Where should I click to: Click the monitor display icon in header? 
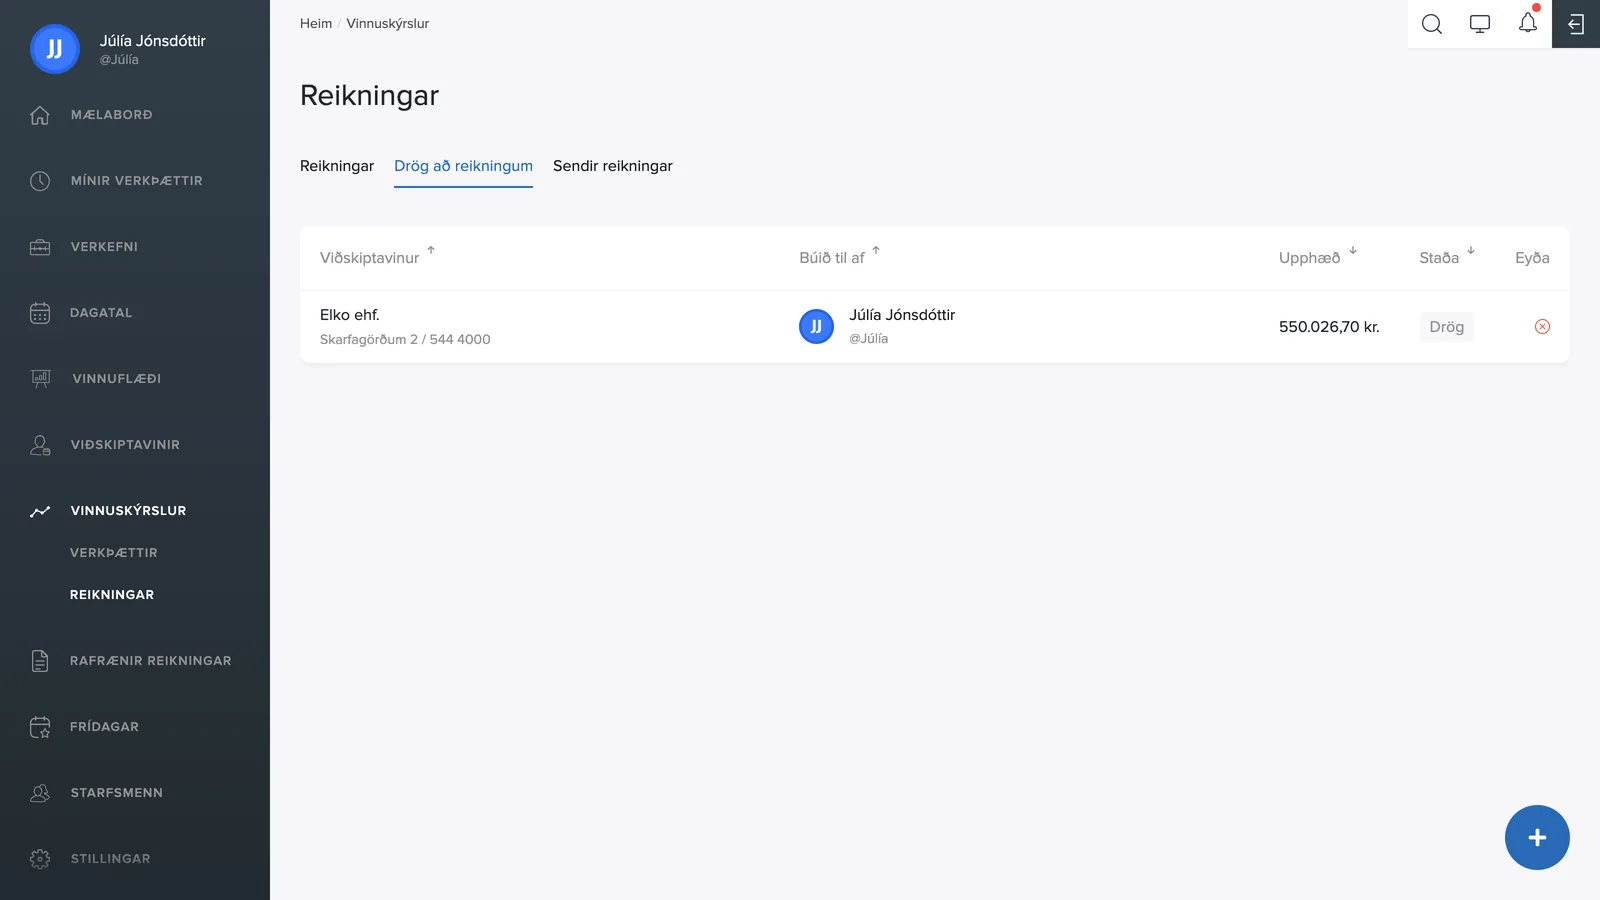1480,24
